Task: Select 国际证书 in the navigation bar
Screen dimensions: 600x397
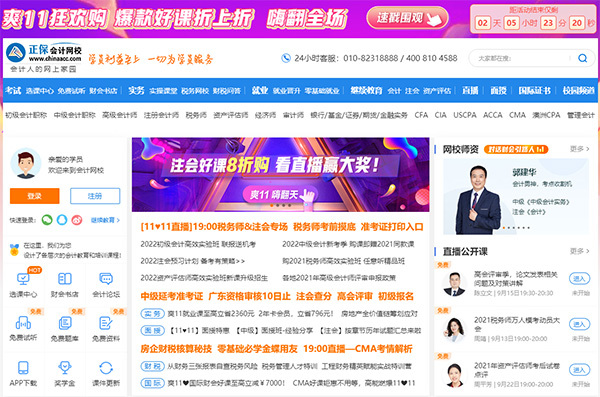Action: pos(534,91)
